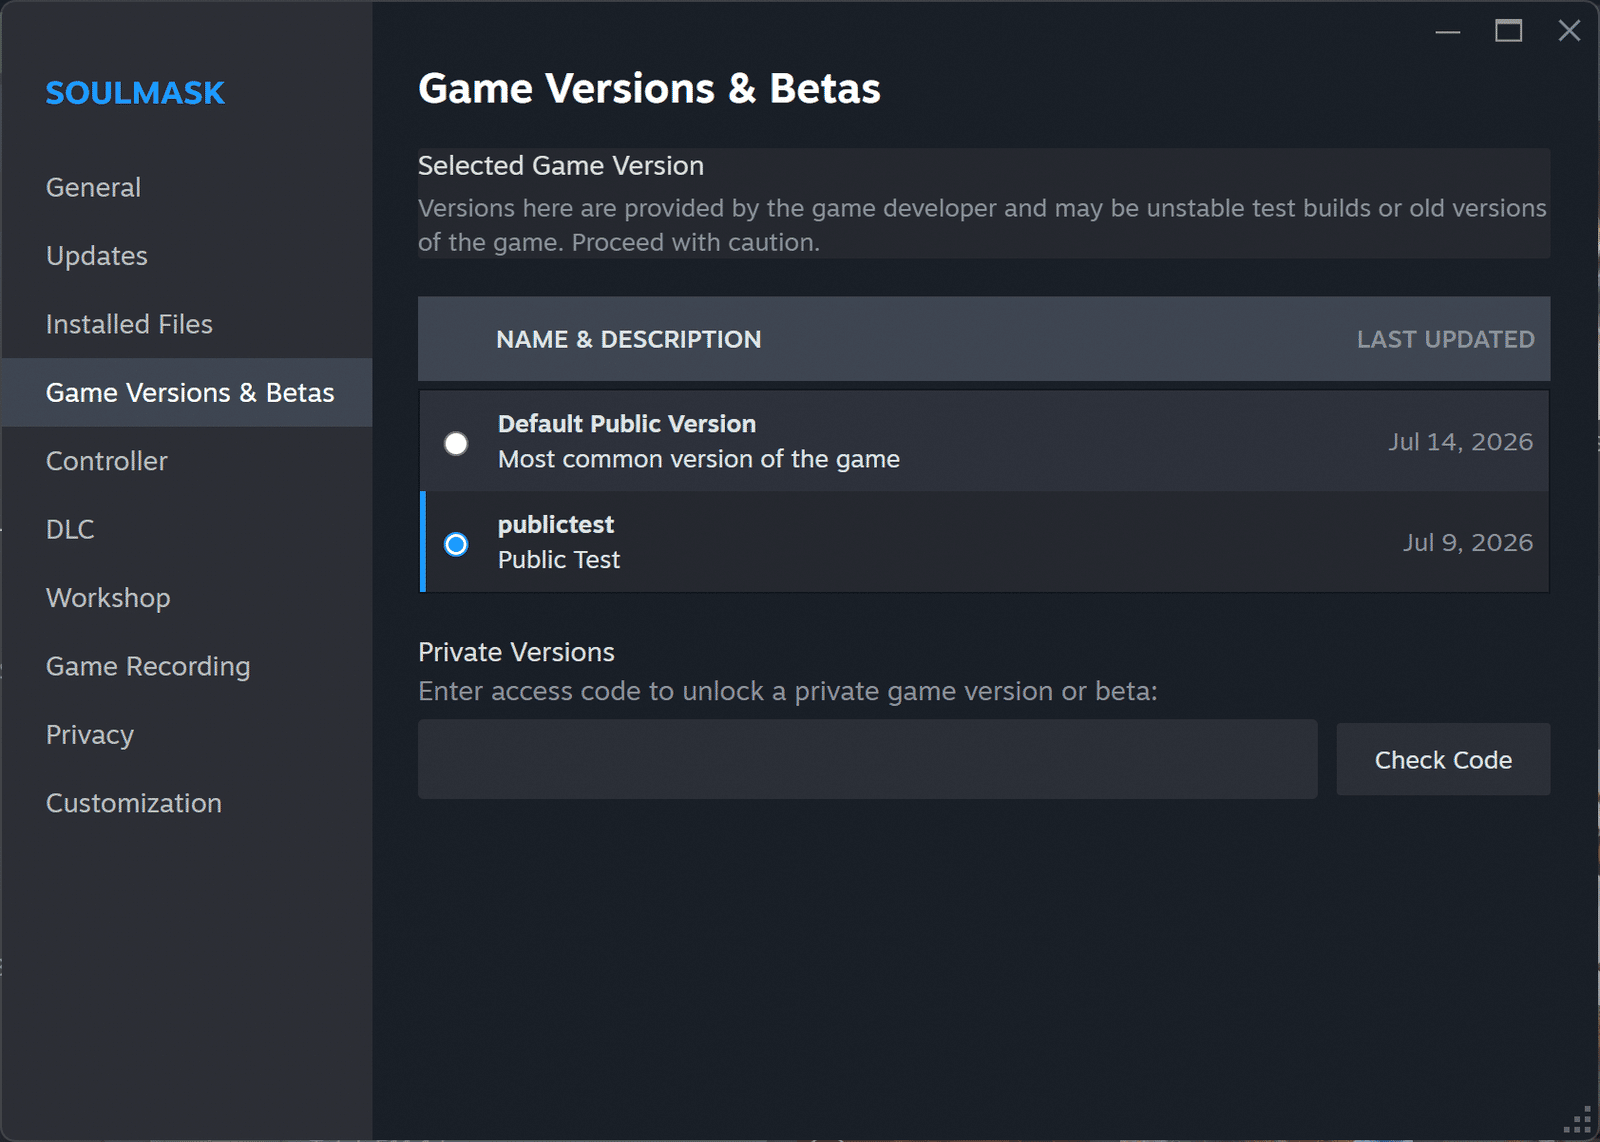Click the LAST UPDATED column header

coord(1445,340)
